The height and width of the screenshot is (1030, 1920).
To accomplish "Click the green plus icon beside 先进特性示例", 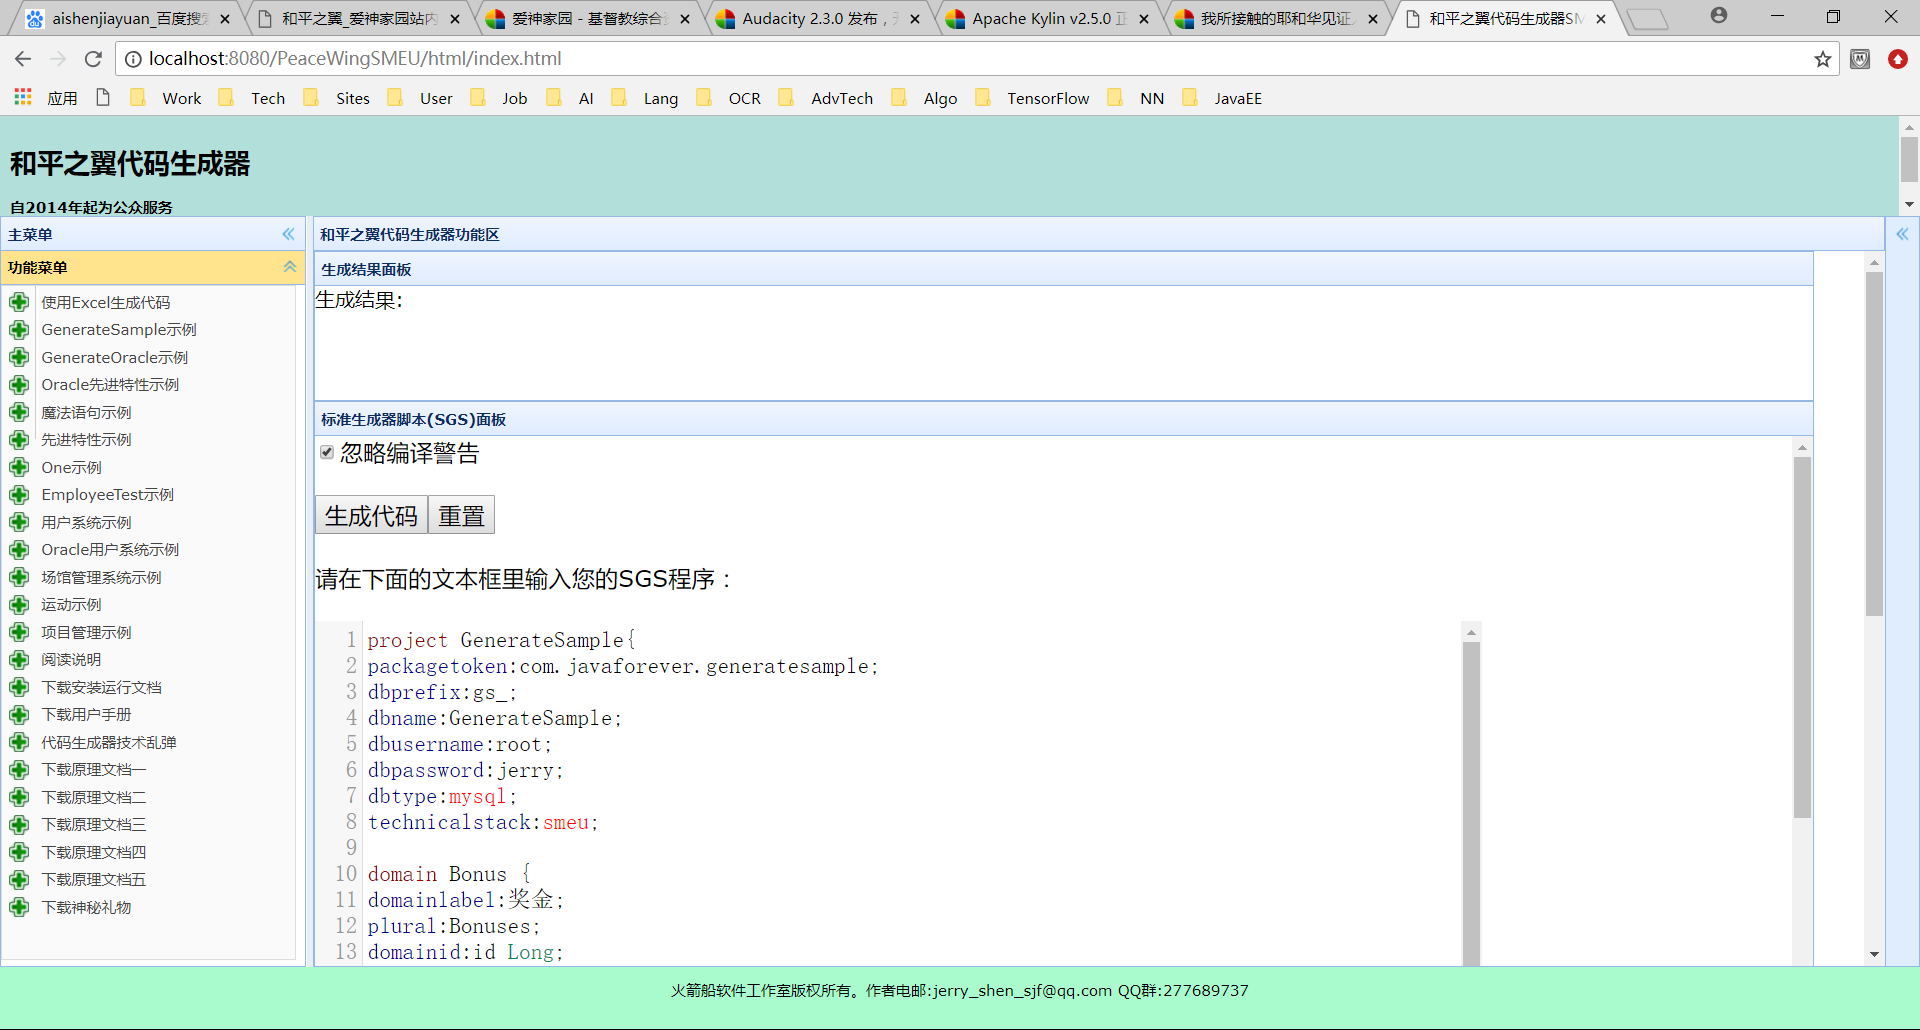I will pyautogui.click(x=19, y=439).
